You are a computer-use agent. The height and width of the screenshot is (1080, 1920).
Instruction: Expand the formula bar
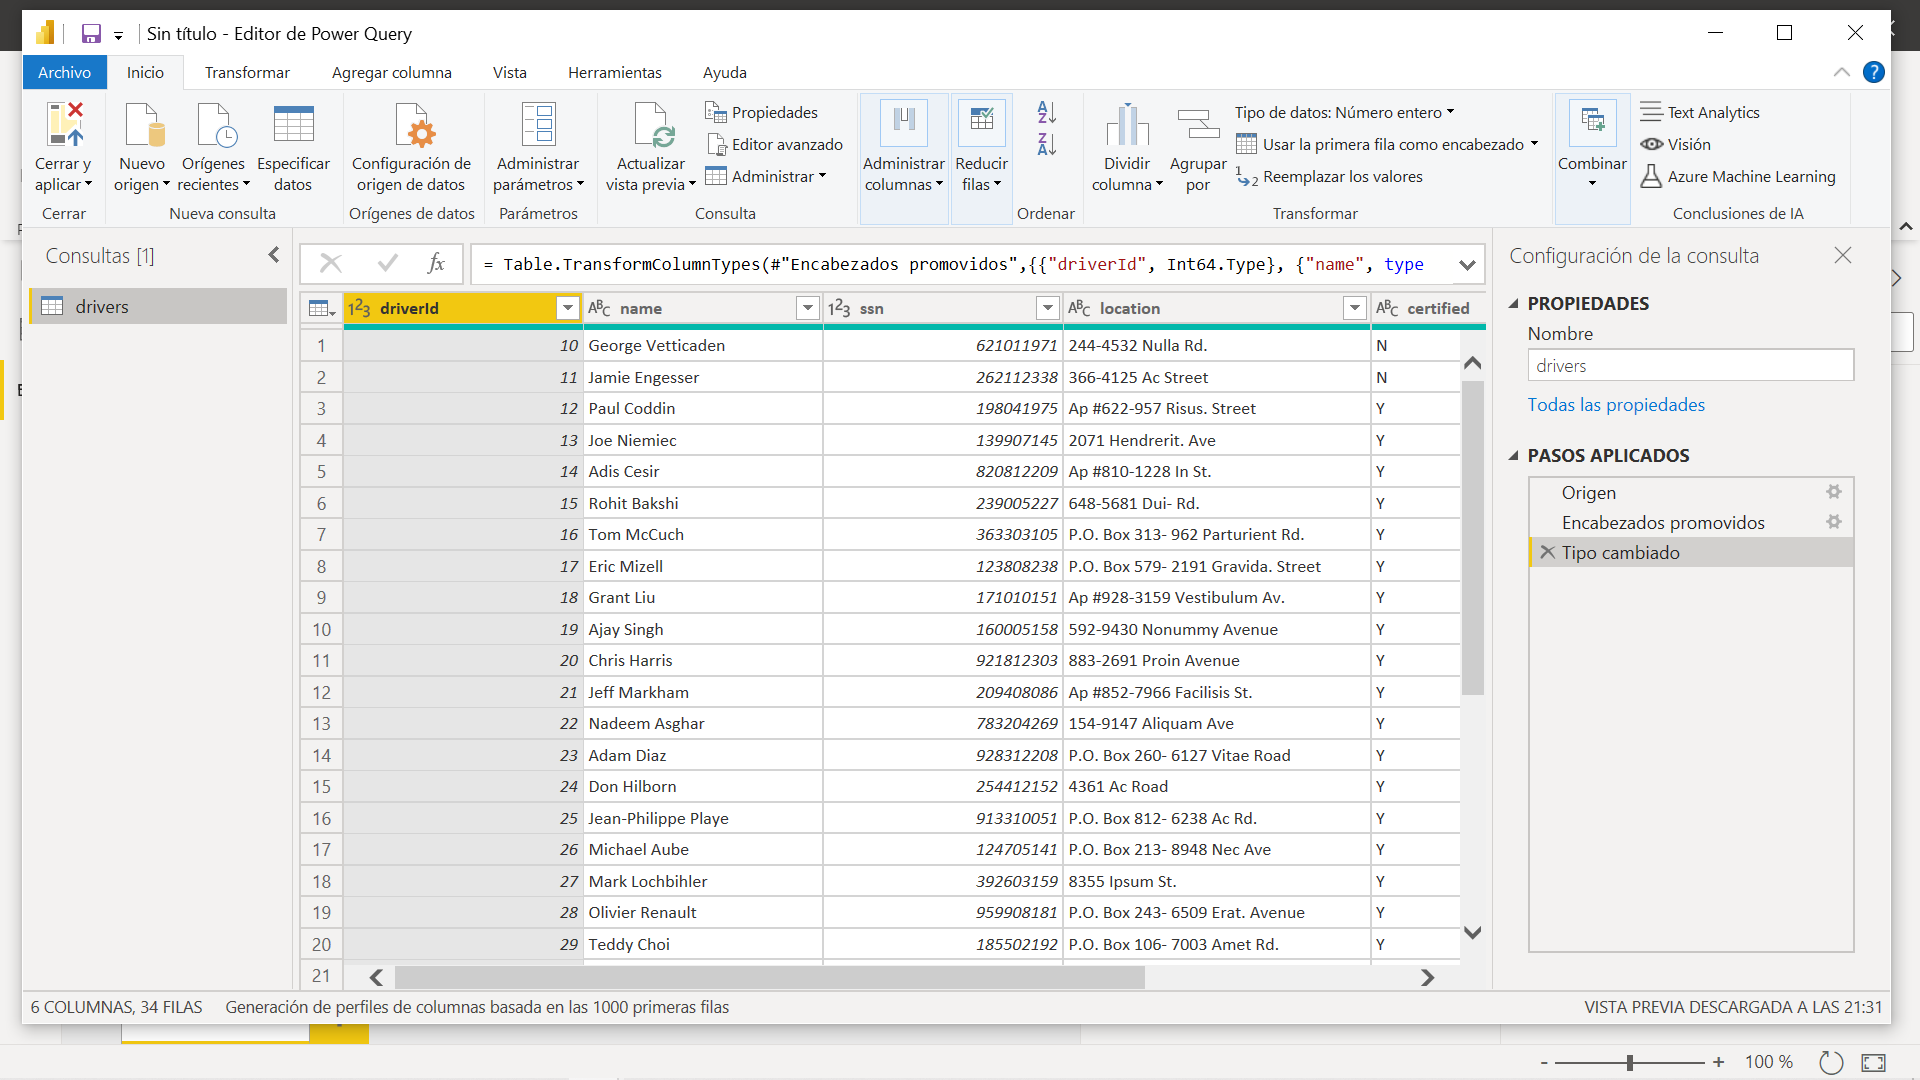click(x=1467, y=265)
